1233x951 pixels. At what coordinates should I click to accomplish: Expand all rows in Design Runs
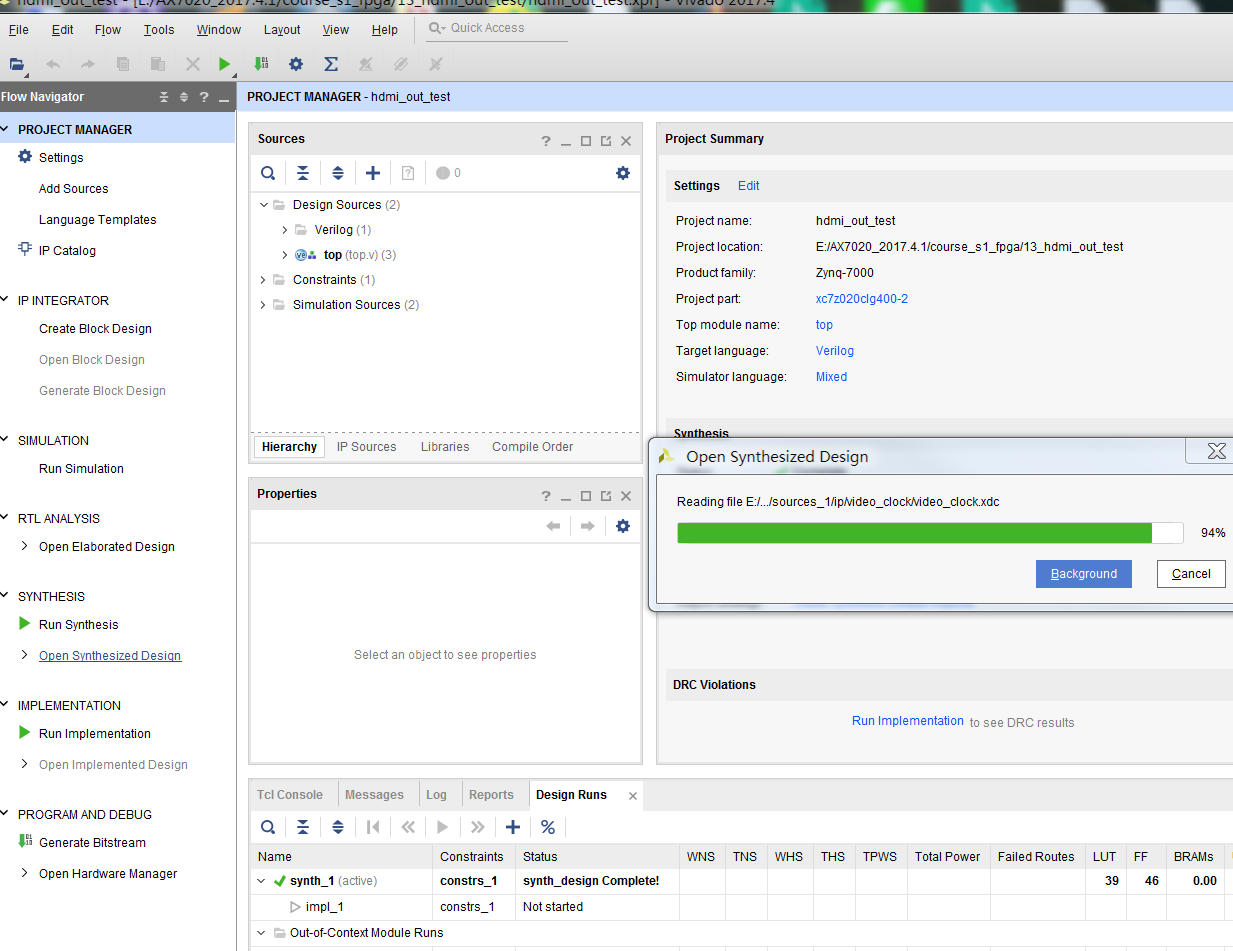(x=338, y=827)
